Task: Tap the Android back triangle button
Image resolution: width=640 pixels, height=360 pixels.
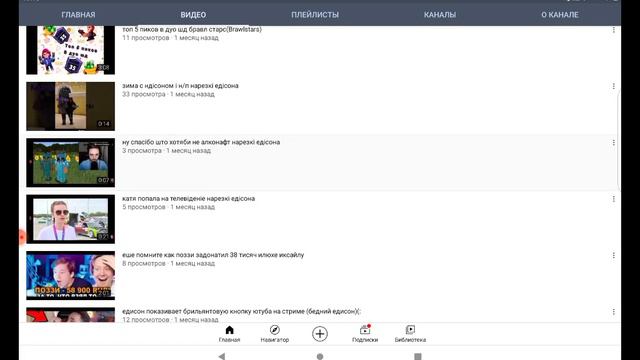Action: point(222,356)
